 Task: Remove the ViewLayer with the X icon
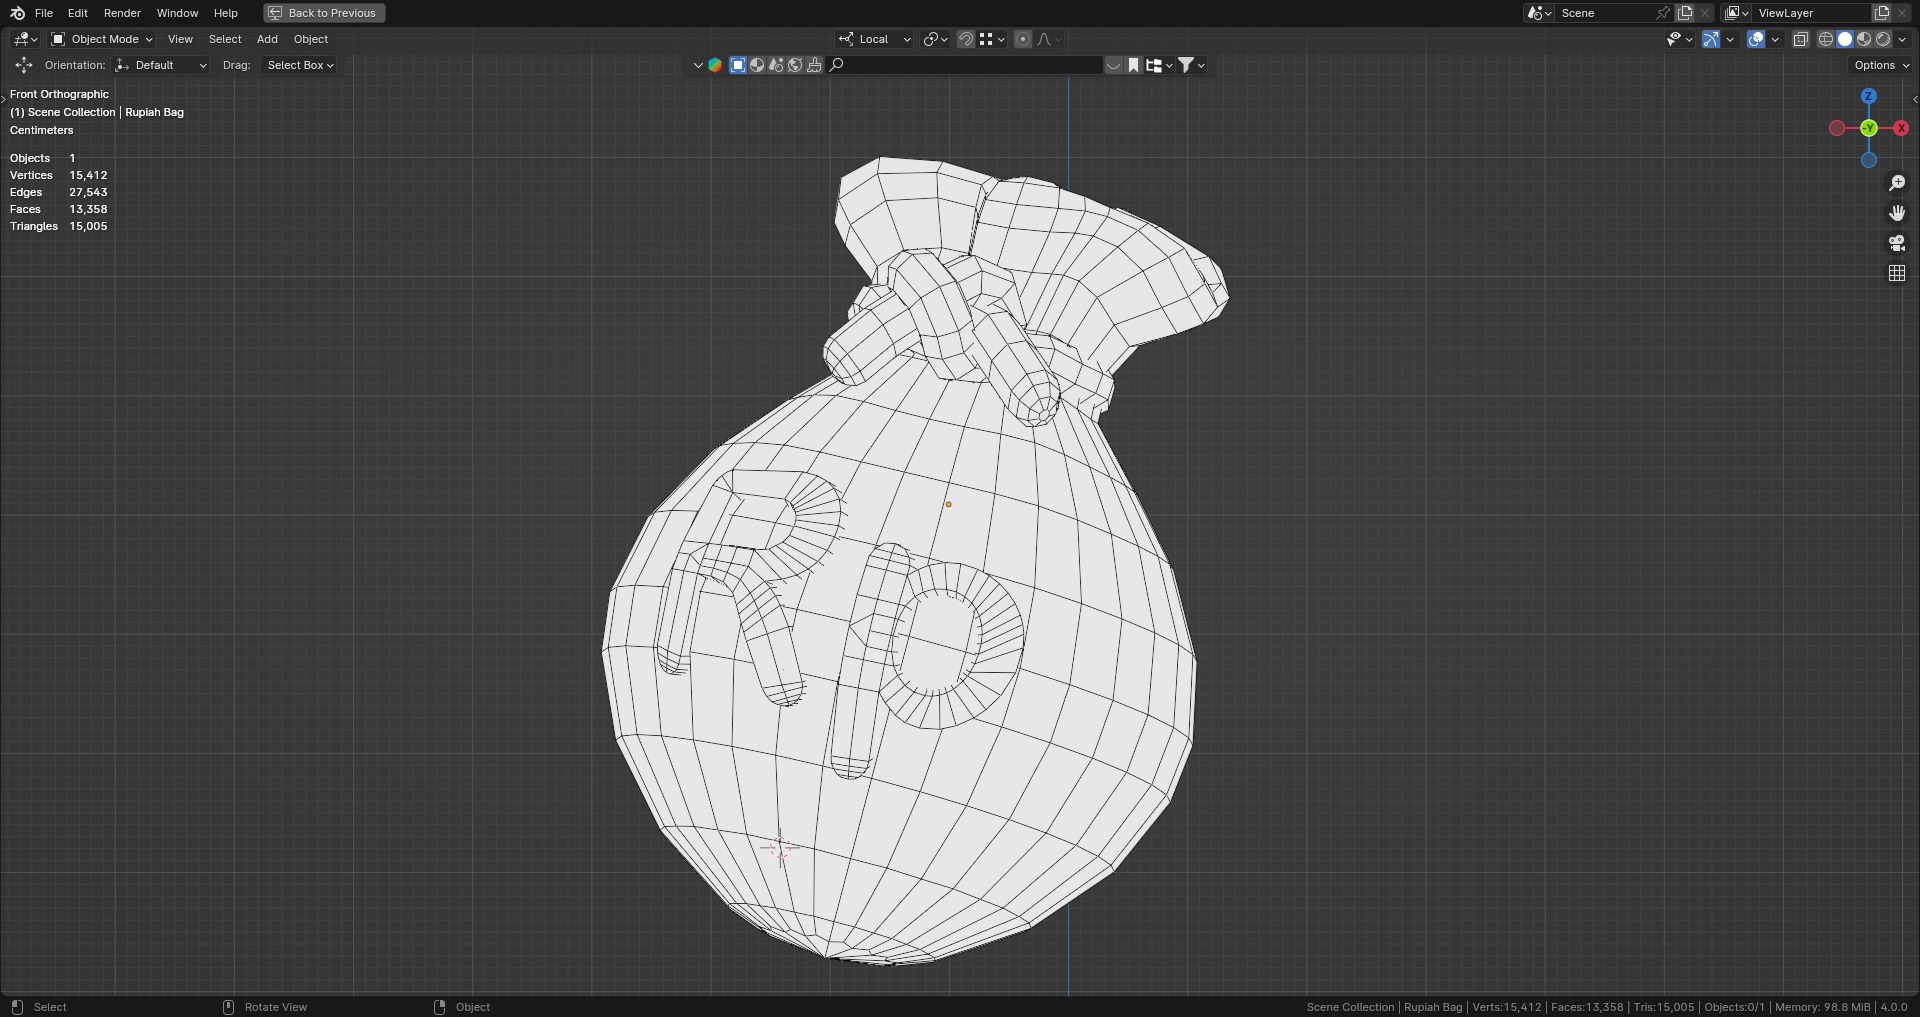tap(1902, 13)
